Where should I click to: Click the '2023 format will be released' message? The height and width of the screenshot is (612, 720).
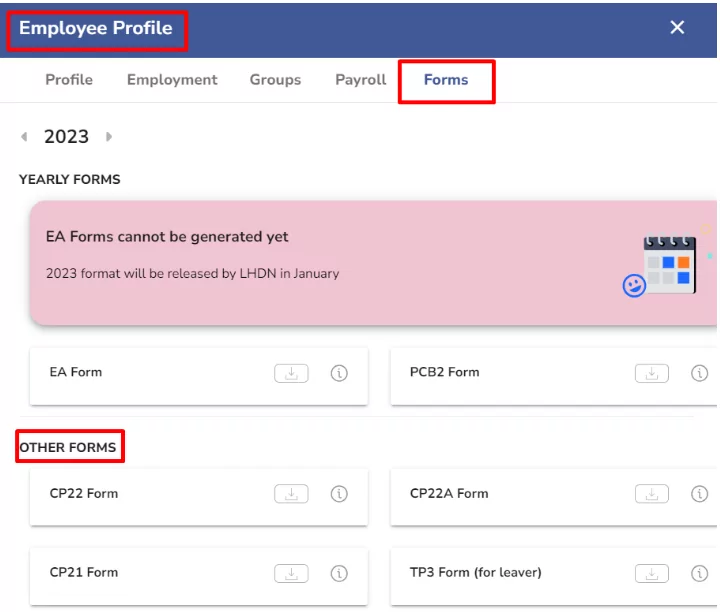point(192,274)
